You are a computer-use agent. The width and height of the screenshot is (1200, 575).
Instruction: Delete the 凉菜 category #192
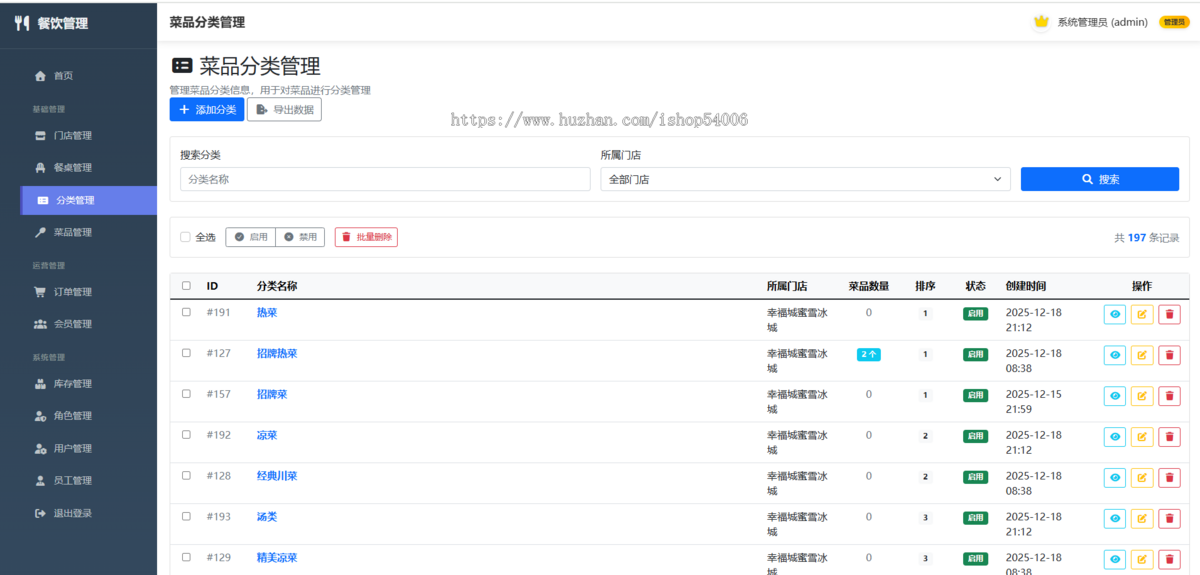(1169, 437)
